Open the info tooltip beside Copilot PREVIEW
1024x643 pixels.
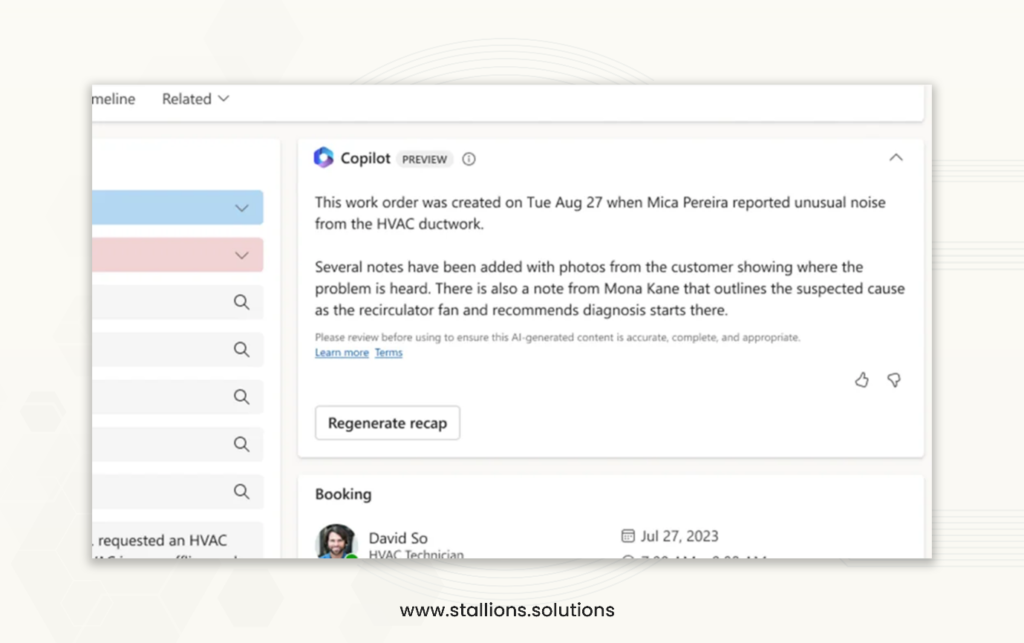468,158
